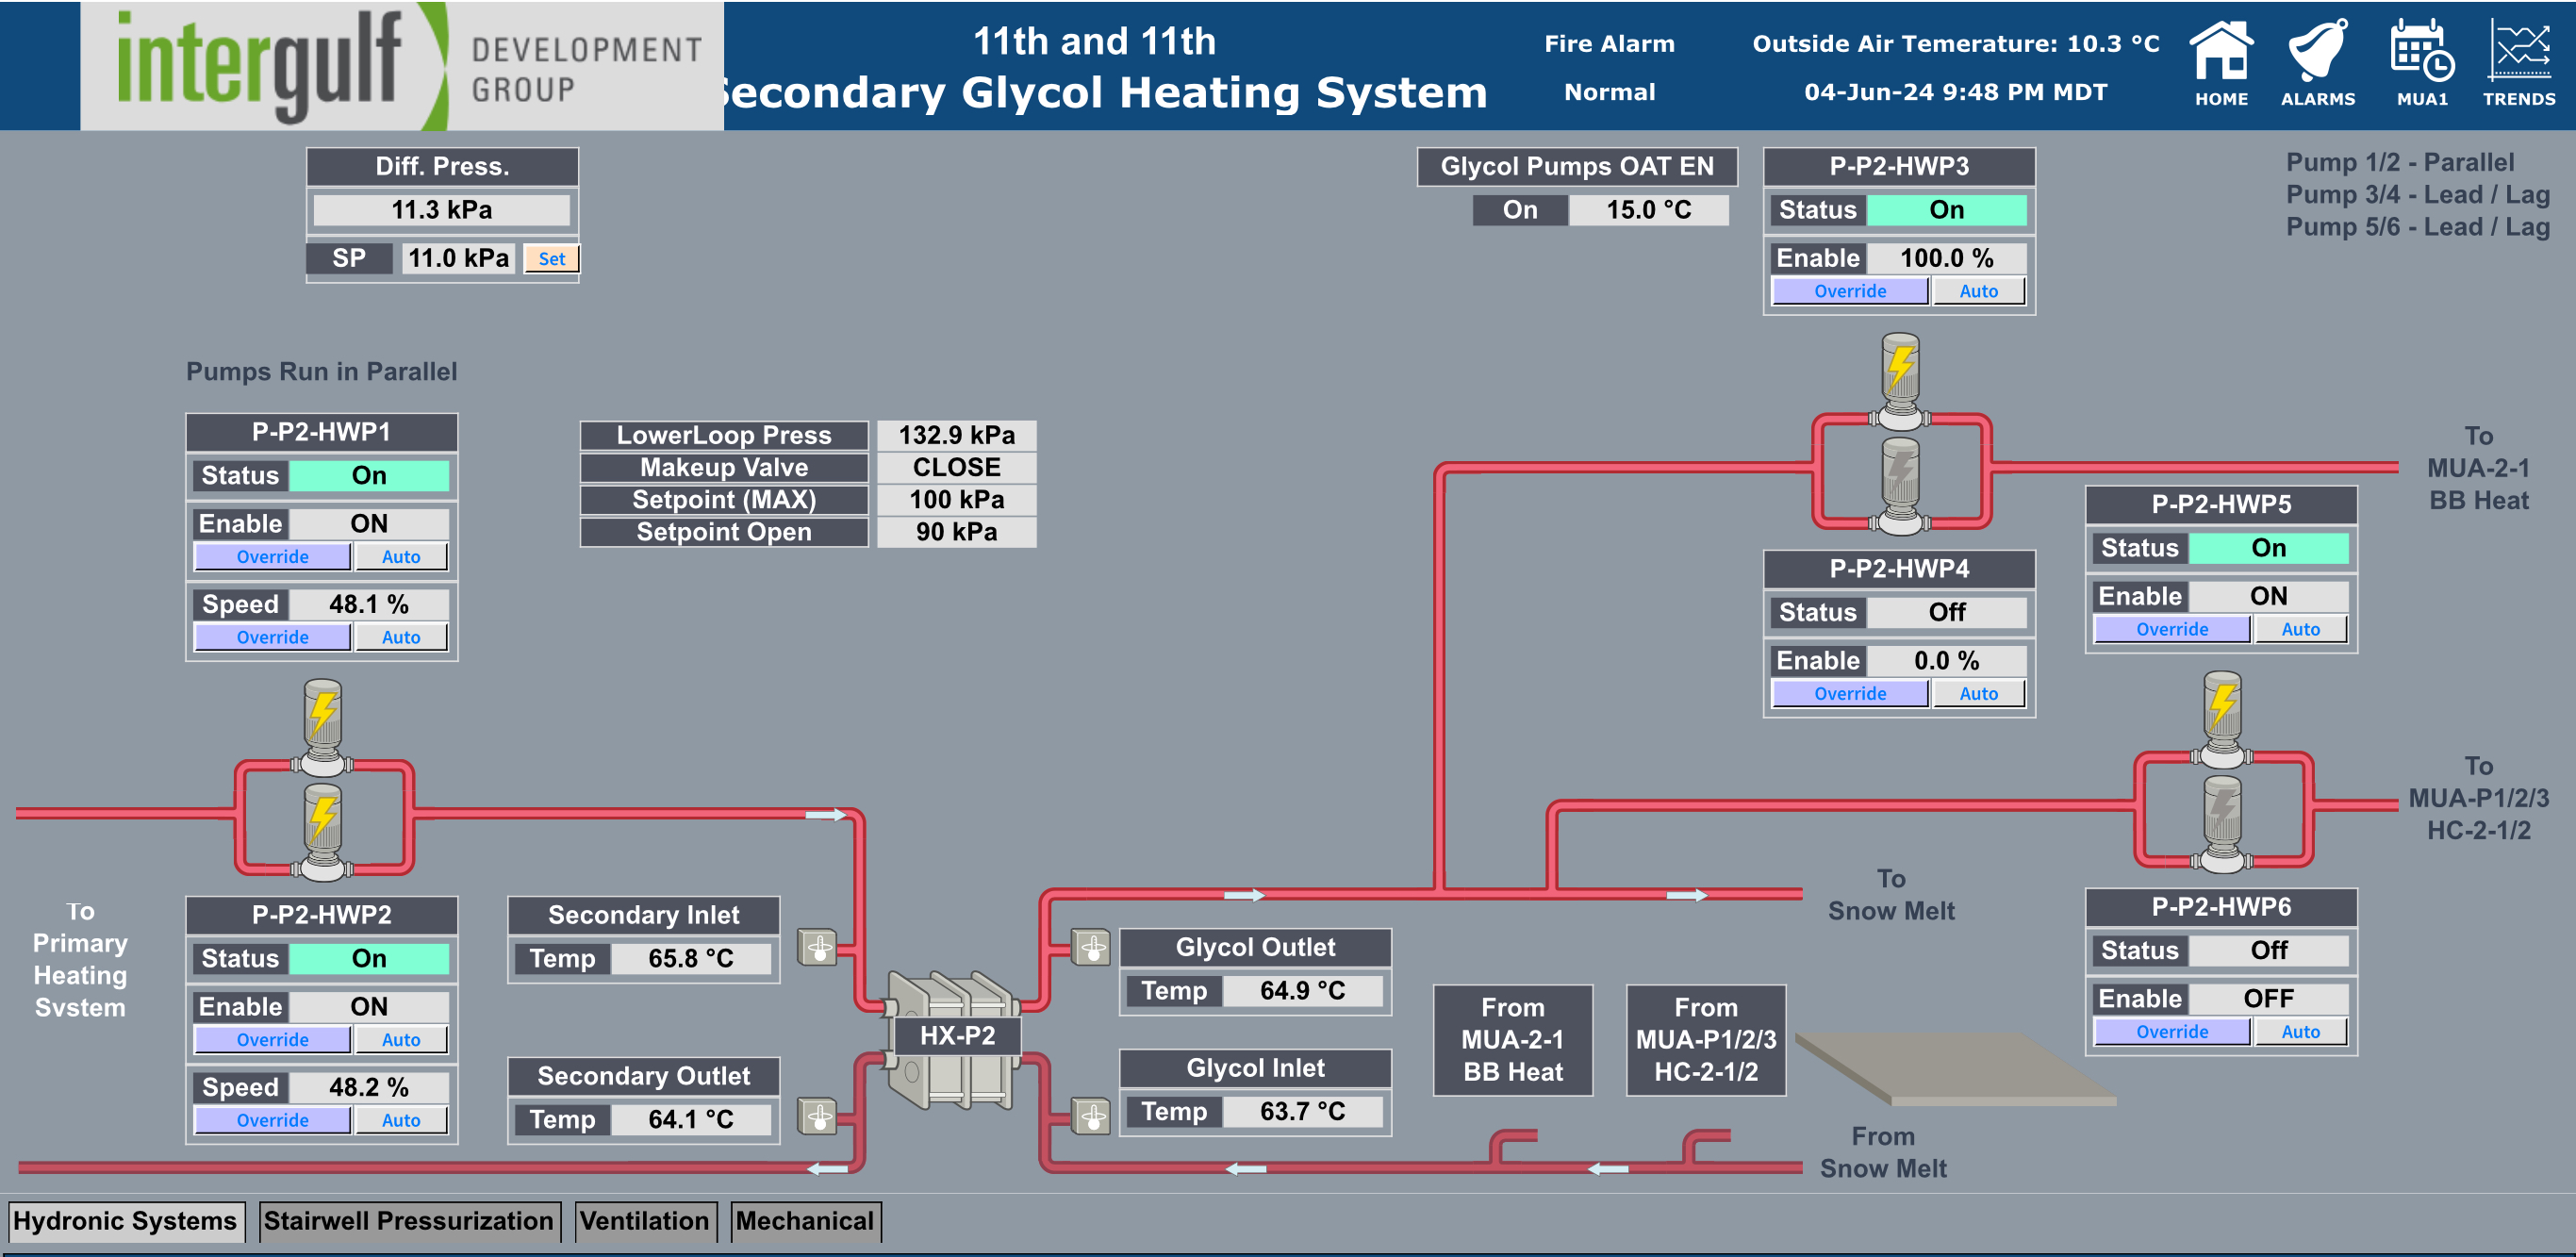Click the Intergulf Development Group logo
2576x1257 pixels.
click(402, 65)
